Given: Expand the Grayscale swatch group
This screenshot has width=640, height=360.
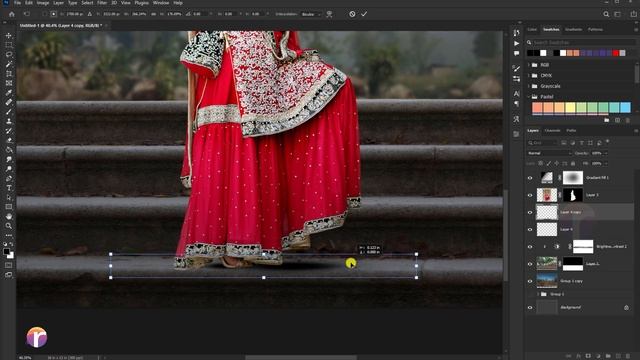Looking at the screenshot, I should tap(529, 86).
